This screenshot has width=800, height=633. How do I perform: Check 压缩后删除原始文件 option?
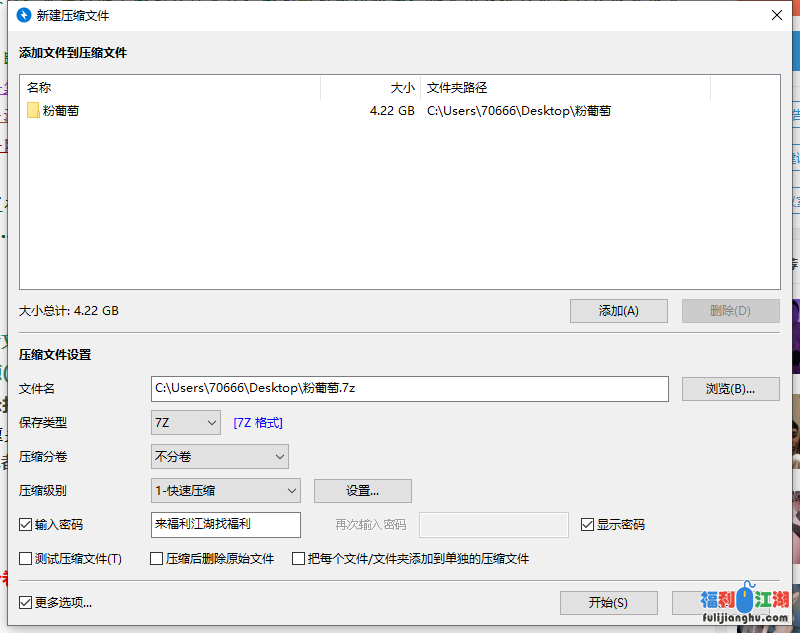pyautogui.click(x=157, y=559)
